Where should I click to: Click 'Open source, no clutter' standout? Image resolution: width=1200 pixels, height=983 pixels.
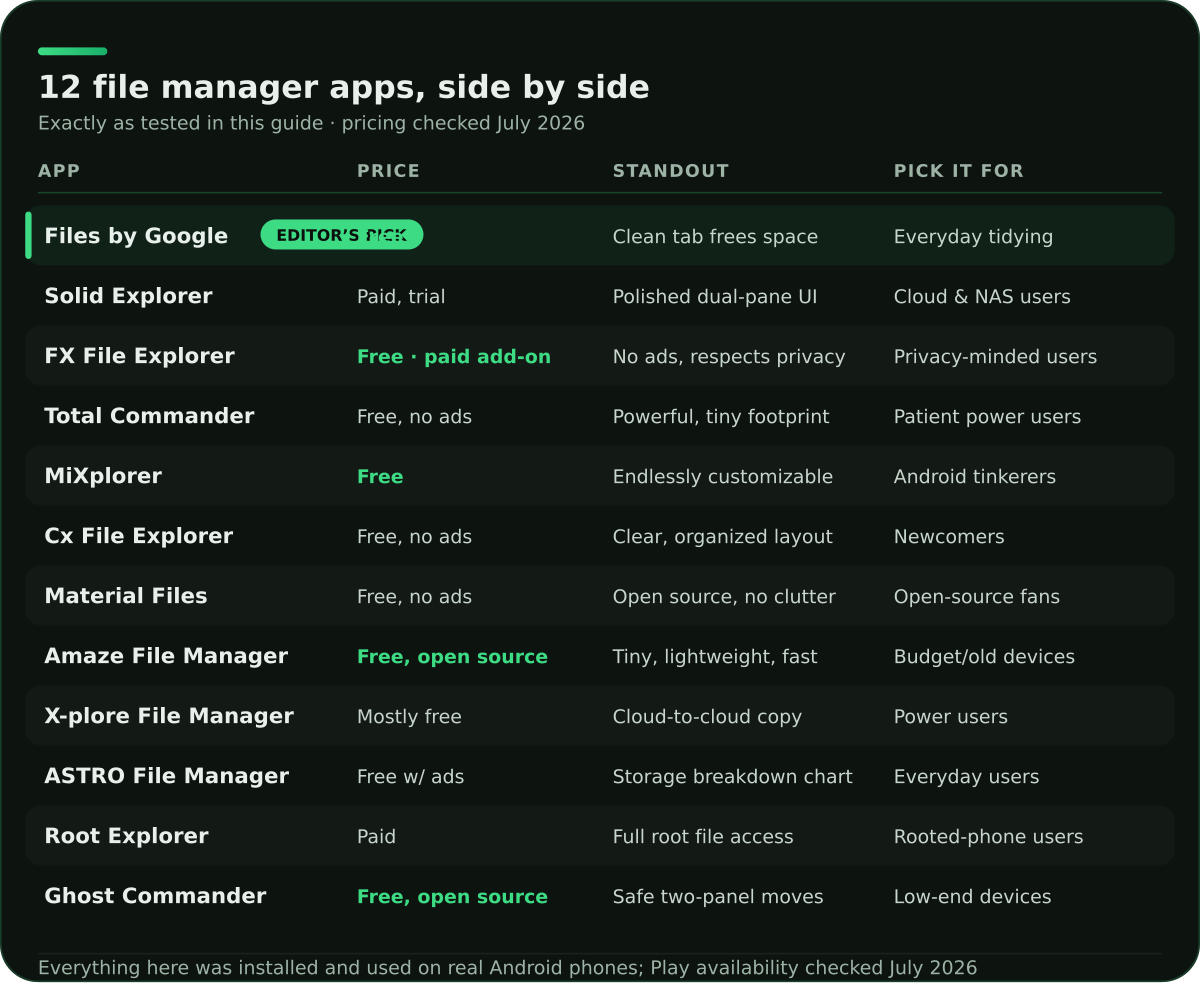coord(724,597)
